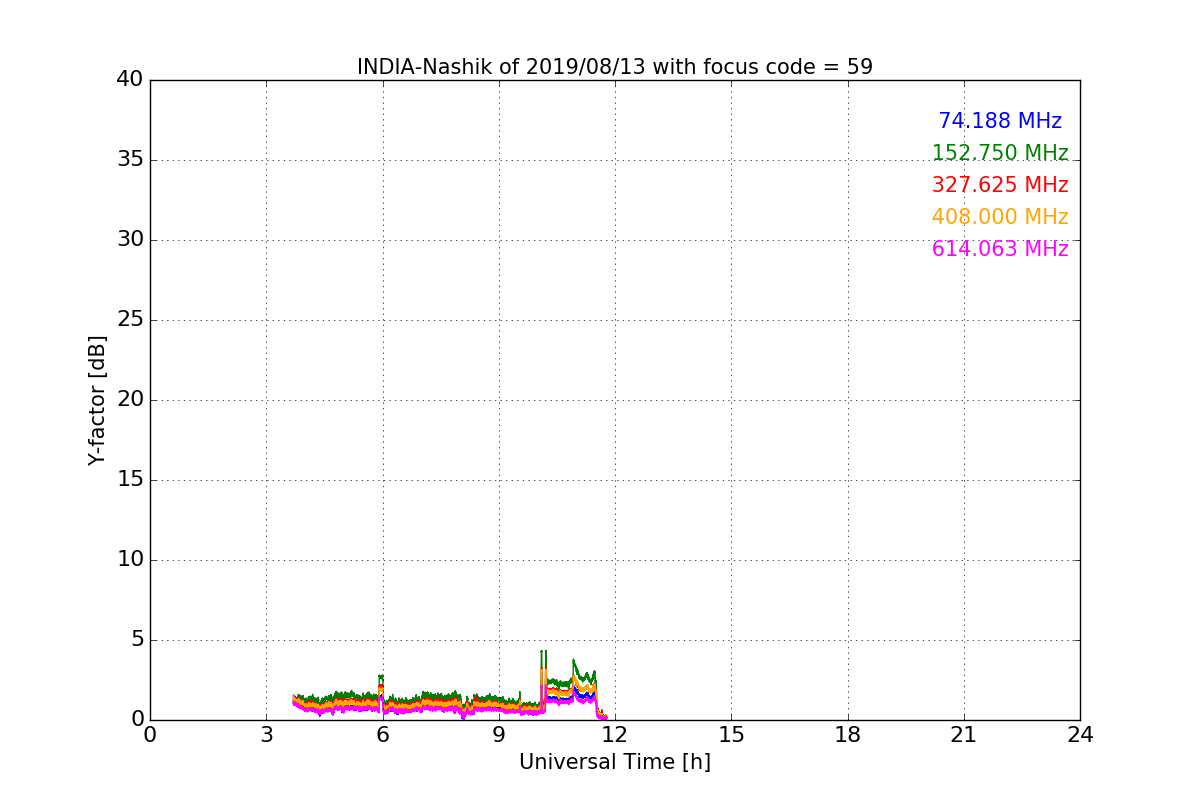Click y-axis tick label 20
Viewport: 1200px width, 800px height.
pos(130,400)
